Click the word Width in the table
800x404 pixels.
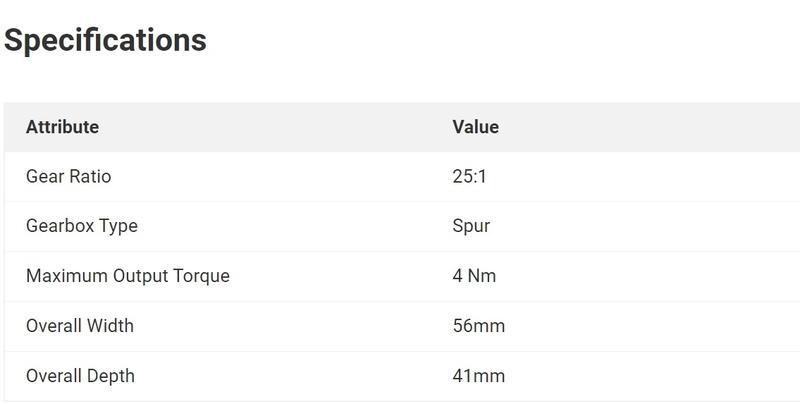tap(110, 326)
